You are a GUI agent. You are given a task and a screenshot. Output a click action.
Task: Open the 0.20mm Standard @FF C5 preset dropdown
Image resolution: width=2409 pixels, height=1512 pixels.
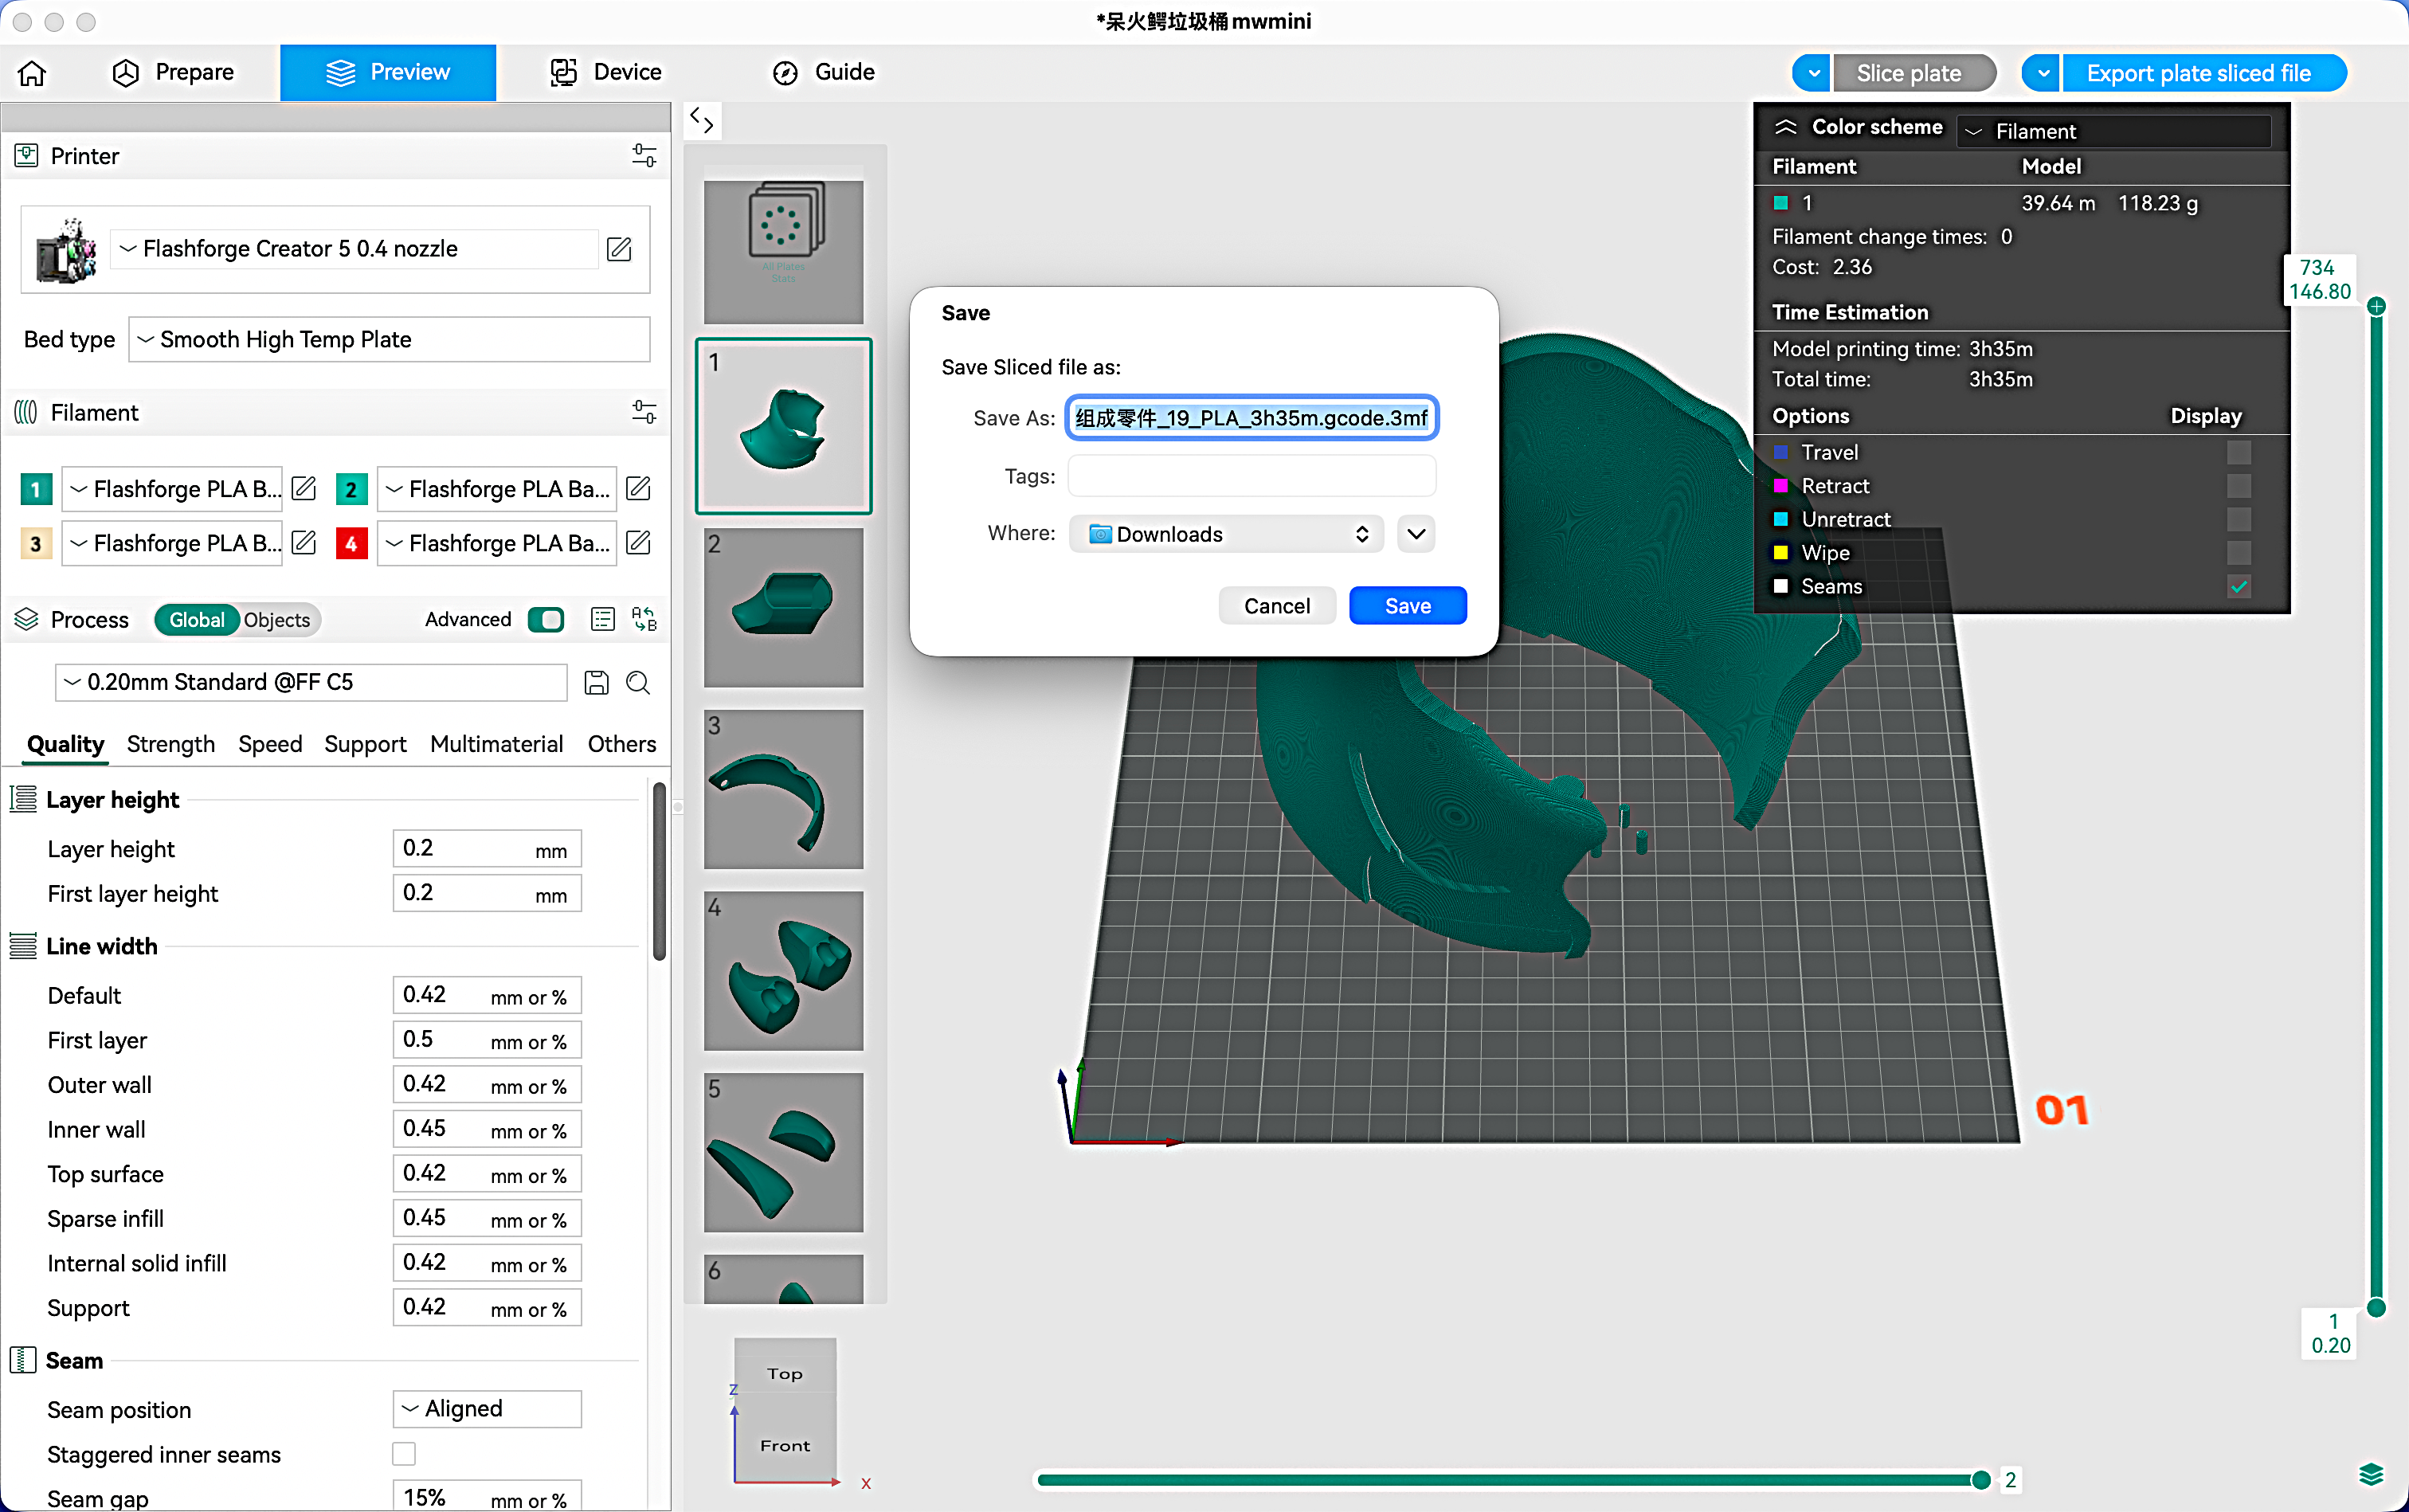(x=311, y=682)
